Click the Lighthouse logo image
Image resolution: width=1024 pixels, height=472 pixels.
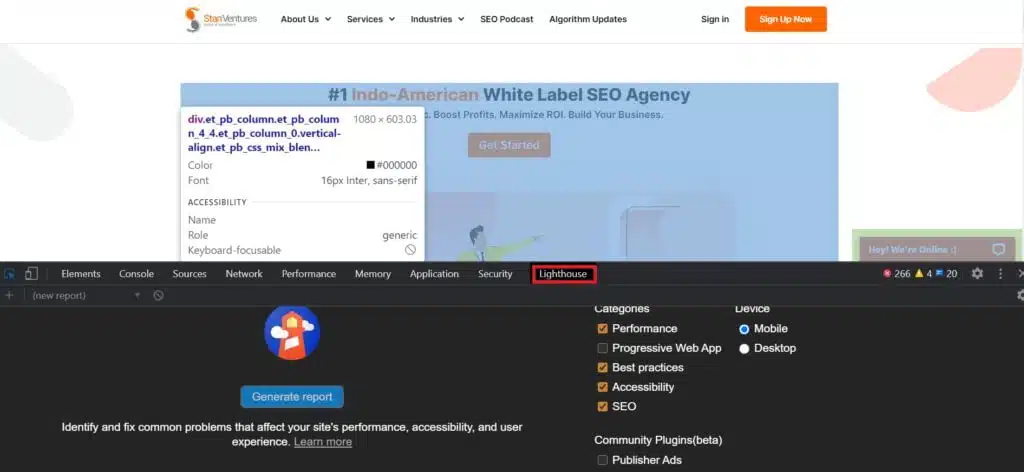coord(292,332)
